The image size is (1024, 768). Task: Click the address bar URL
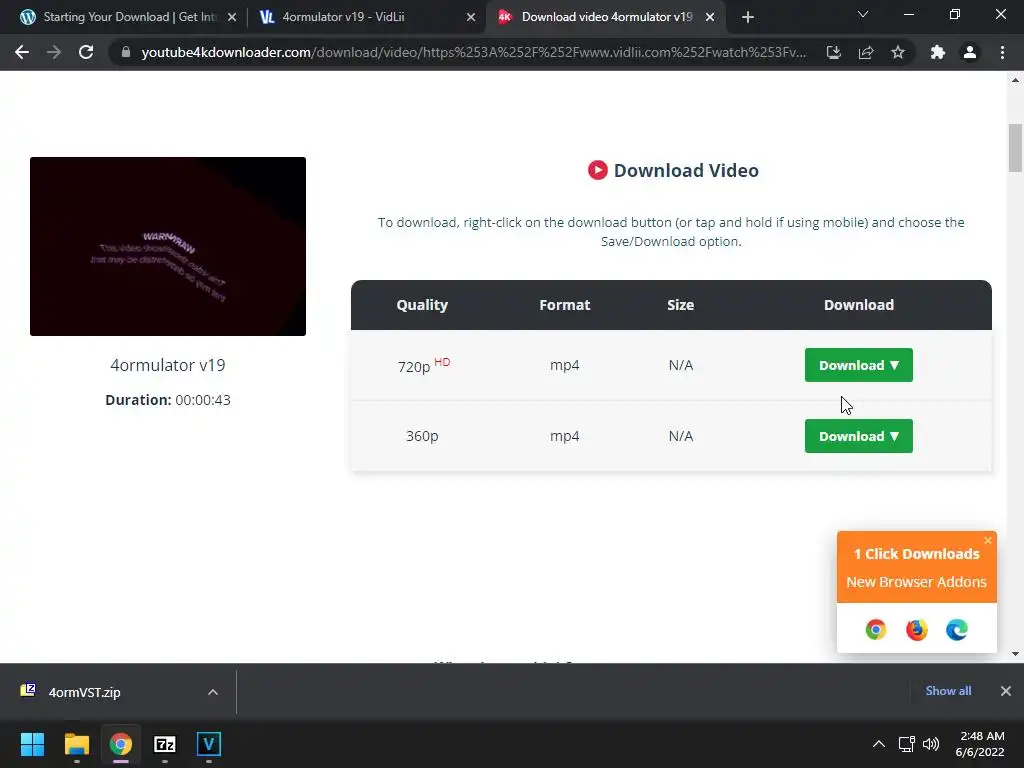tap(473, 52)
